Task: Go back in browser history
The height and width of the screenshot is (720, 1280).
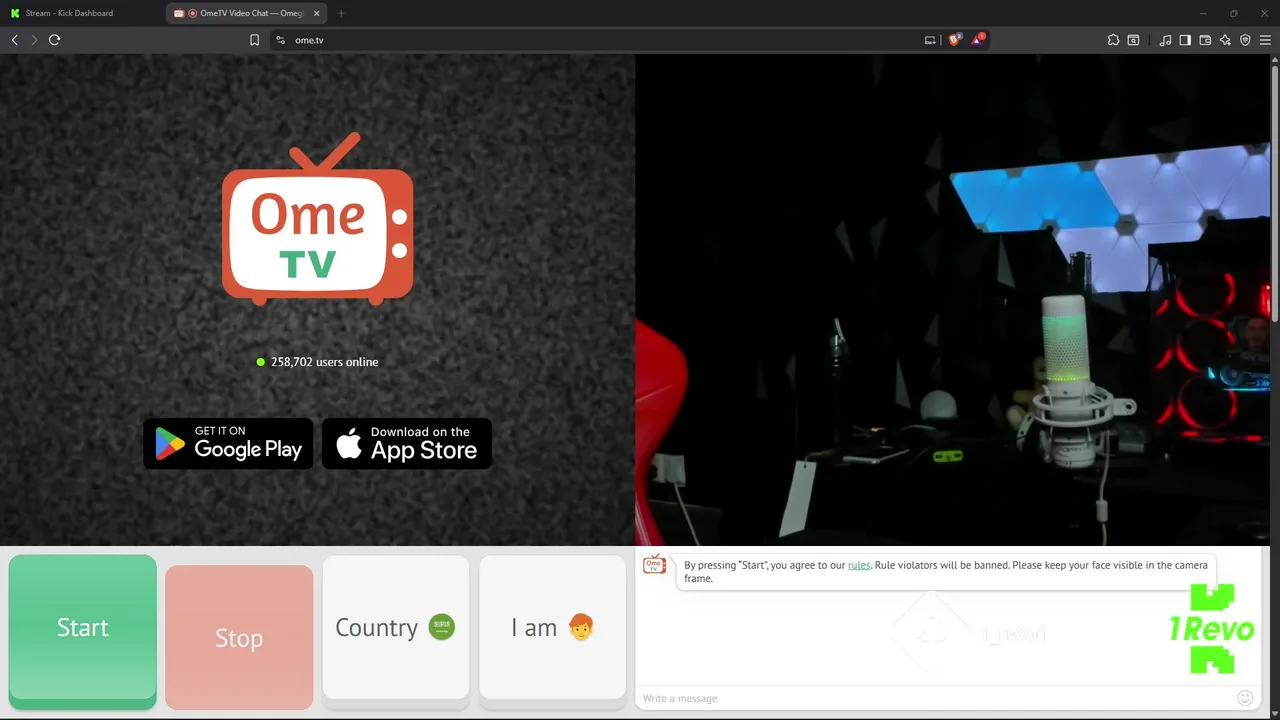Action: tap(14, 40)
